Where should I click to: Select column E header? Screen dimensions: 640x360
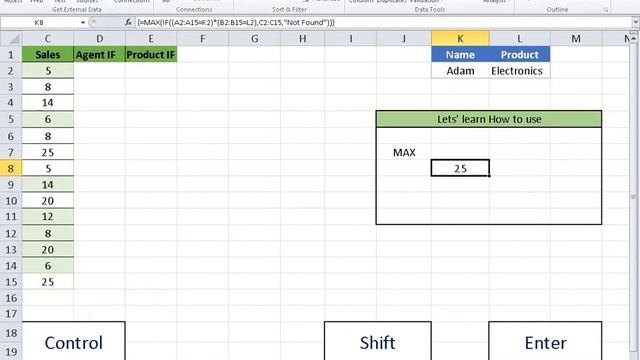pyautogui.click(x=151, y=39)
